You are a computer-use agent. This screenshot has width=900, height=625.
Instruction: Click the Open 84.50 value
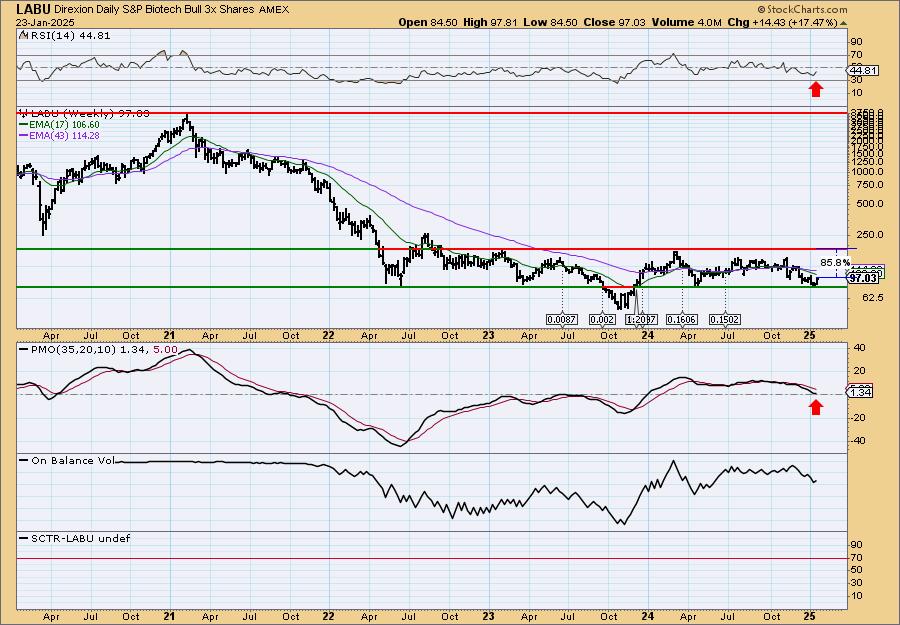pyautogui.click(x=428, y=22)
